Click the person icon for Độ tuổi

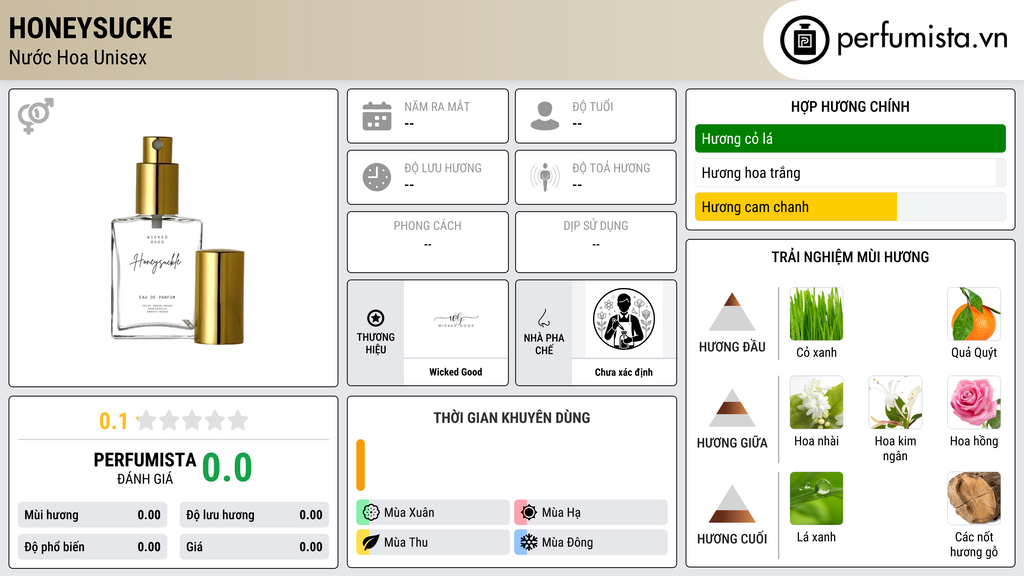pyautogui.click(x=545, y=116)
